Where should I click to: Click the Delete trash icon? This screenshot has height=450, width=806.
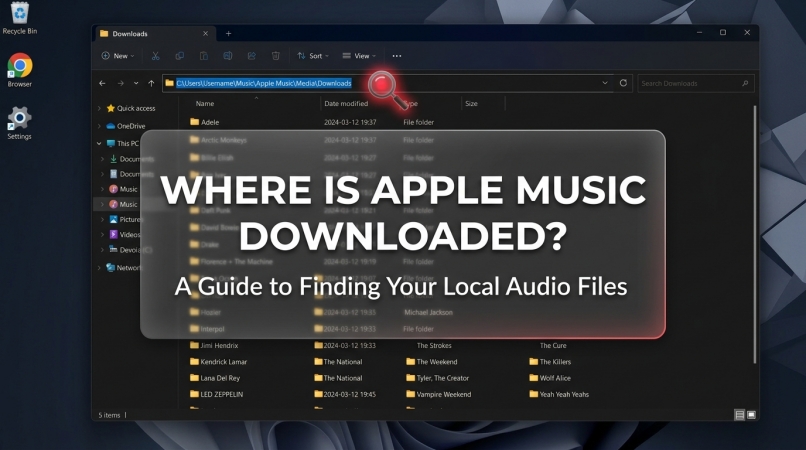pos(276,56)
